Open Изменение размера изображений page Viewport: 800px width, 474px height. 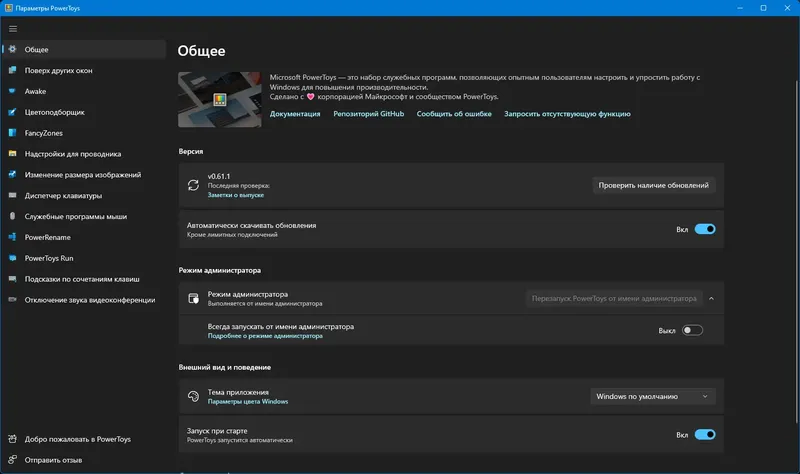pyautogui.click(x=84, y=174)
